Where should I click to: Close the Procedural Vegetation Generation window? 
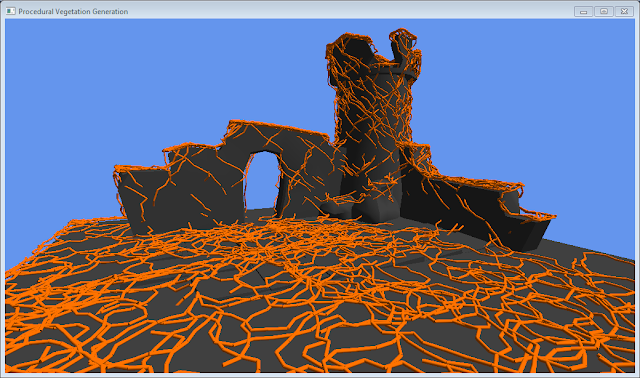click(624, 11)
